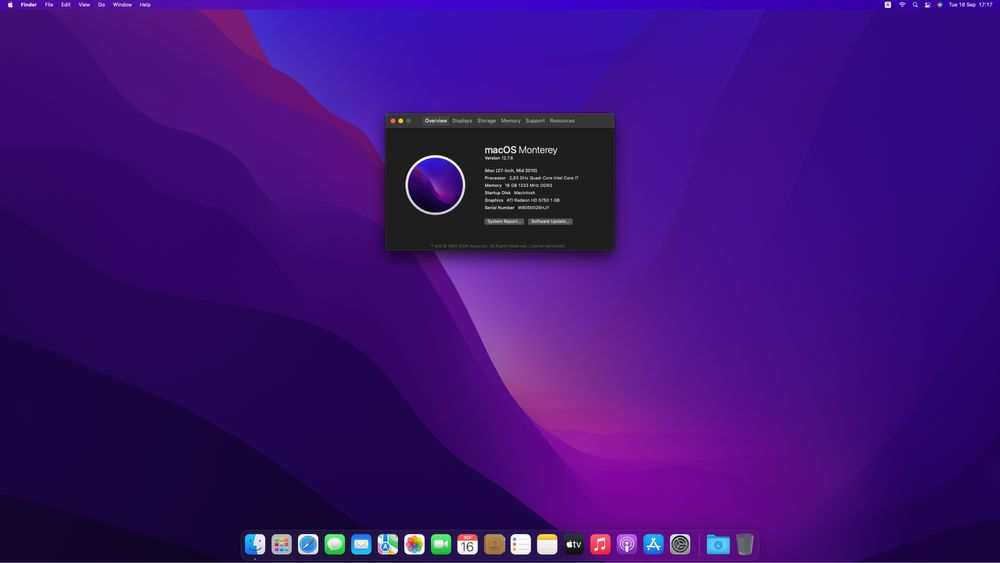Open the Window menu
The height and width of the screenshot is (563, 1000).
click(122, 4)
